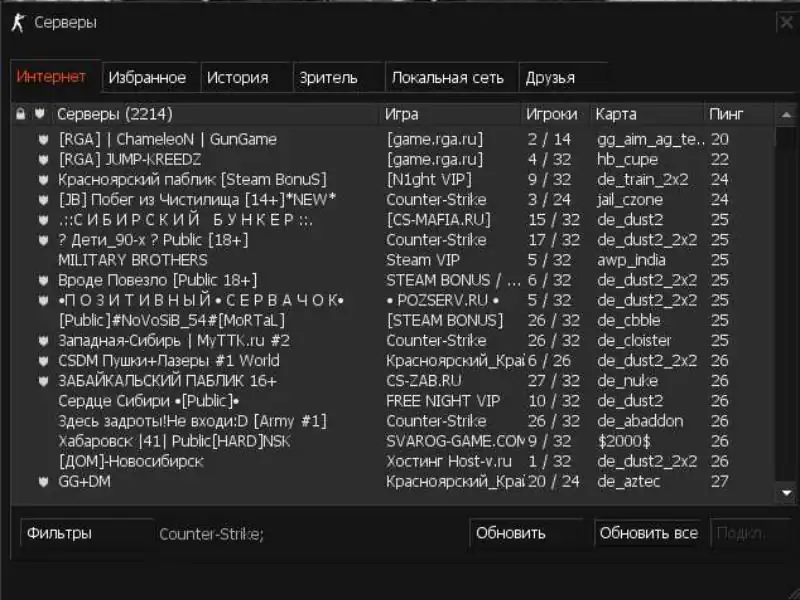The image size is (800, 600).
Task: Sort list by Карта column header
Action: (x=647, y=114)
